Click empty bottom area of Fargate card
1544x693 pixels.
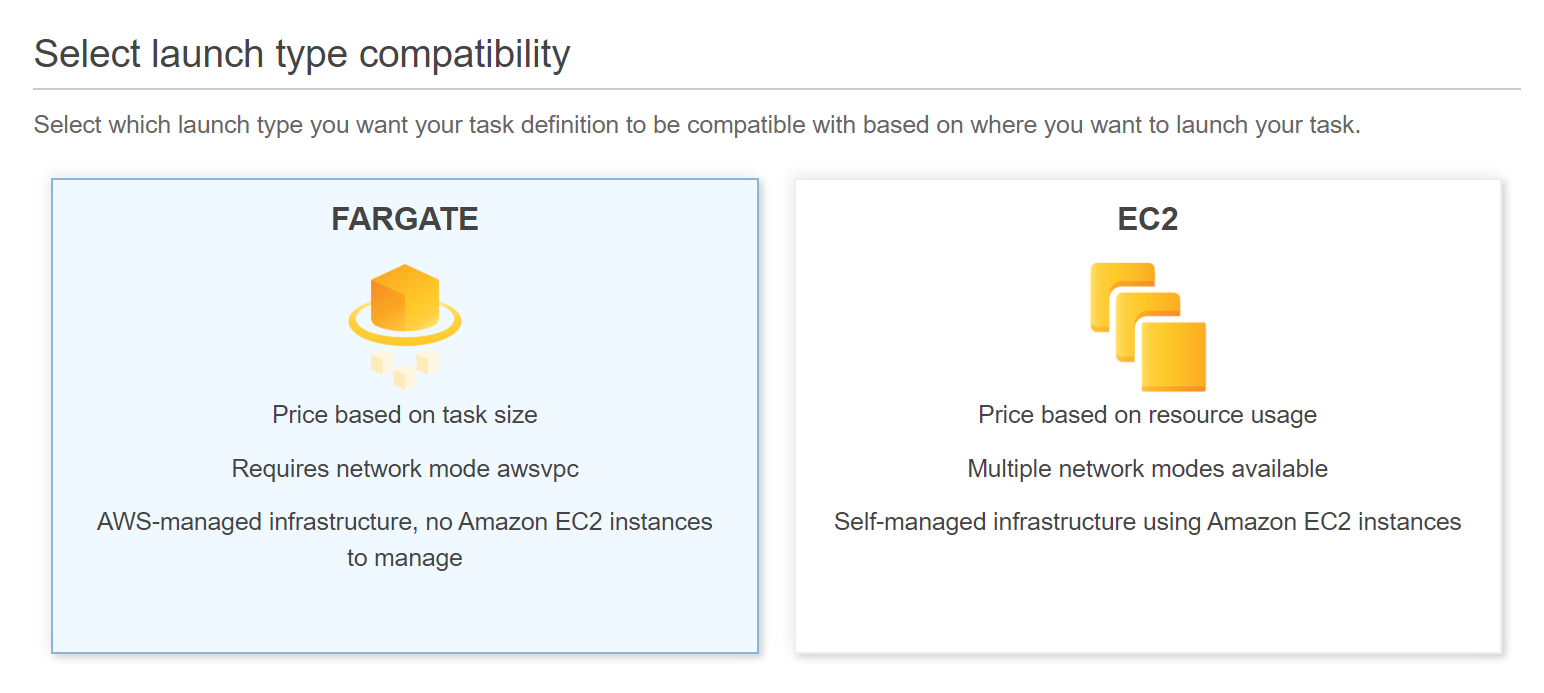click(405, 613)
